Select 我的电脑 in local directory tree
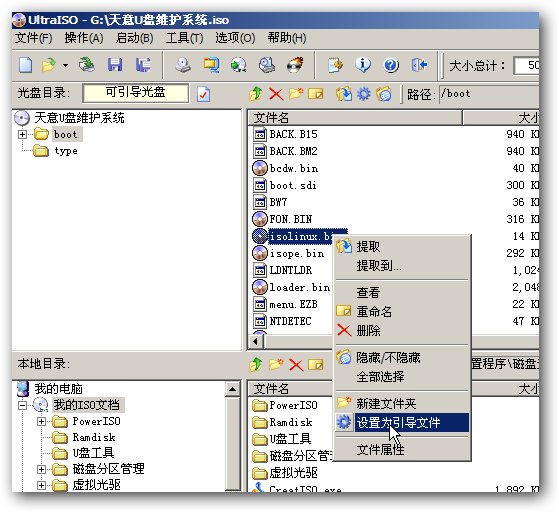Viewport: 559px width, 512px height. coord(58,389)
